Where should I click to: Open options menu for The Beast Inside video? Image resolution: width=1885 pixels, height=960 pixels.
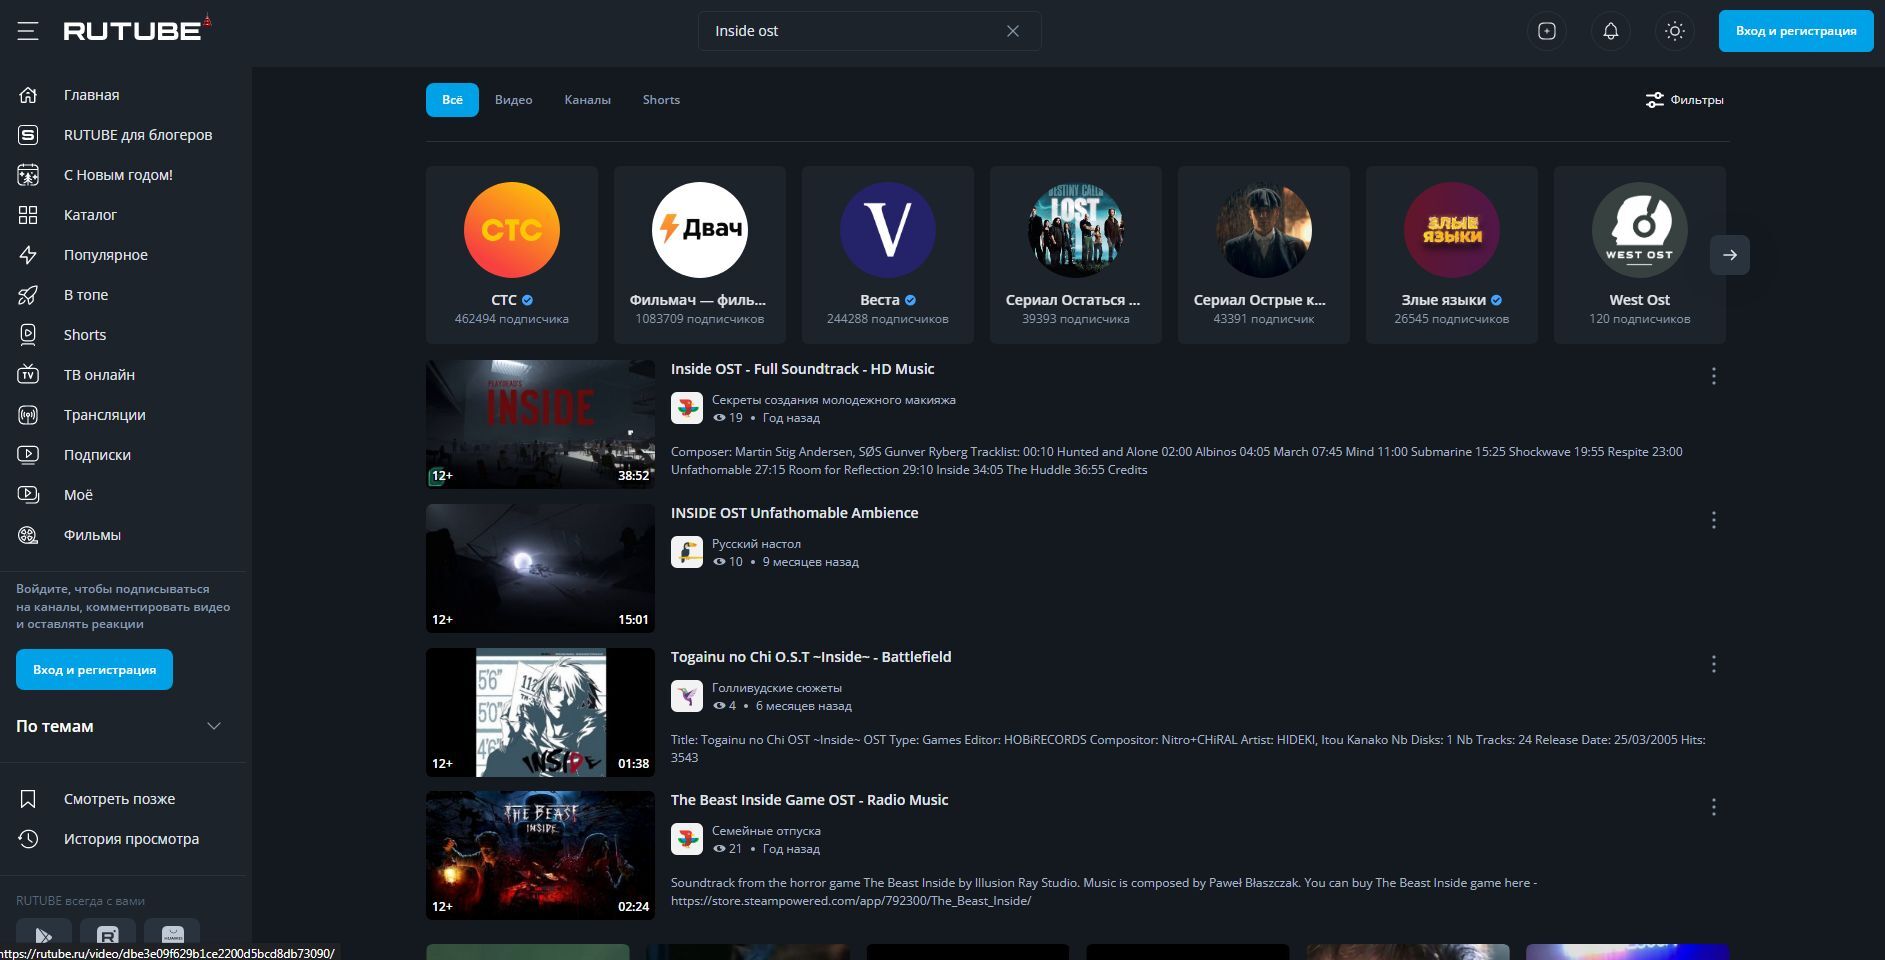pos(1714,807)
